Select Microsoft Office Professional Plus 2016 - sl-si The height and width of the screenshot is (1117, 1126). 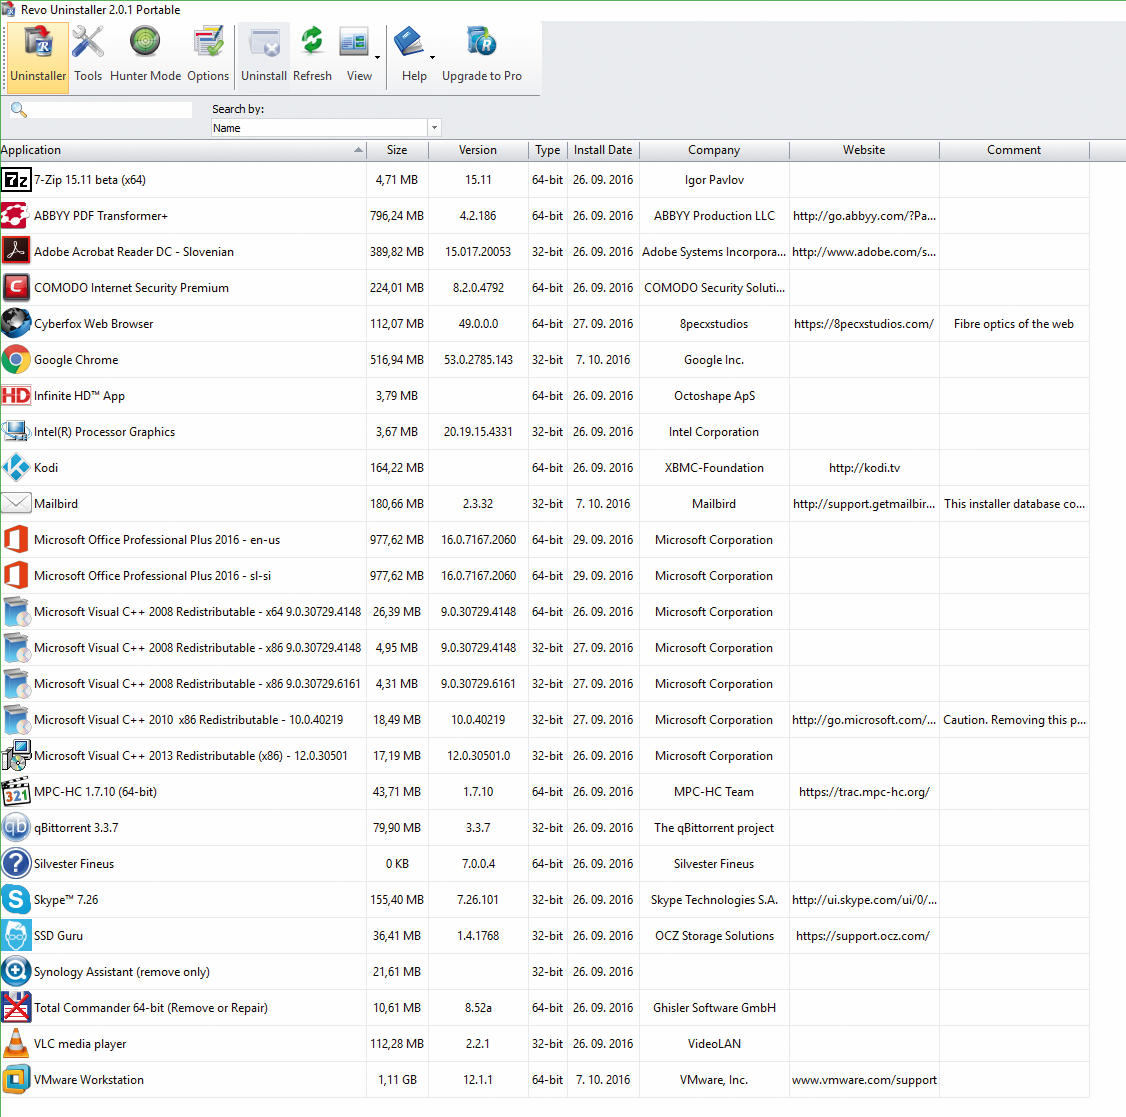(x=544, y=575)
